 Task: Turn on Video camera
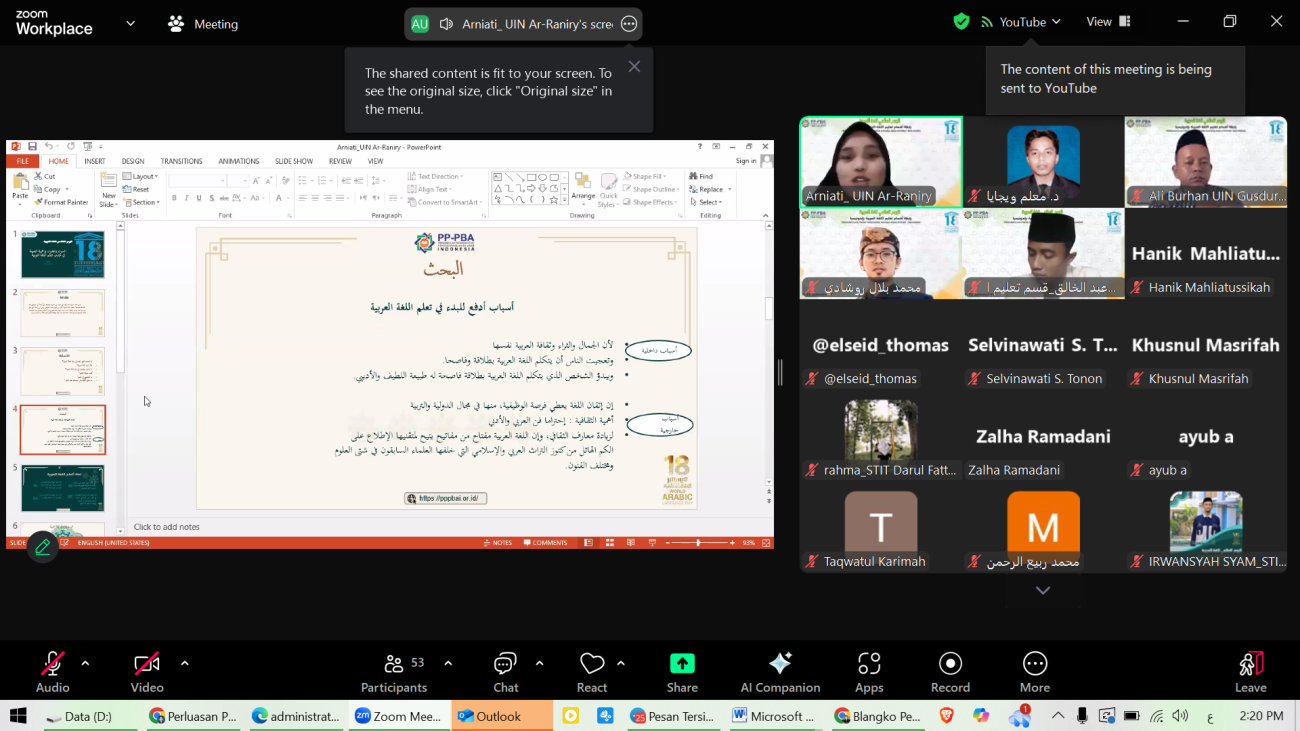point(147,672)
